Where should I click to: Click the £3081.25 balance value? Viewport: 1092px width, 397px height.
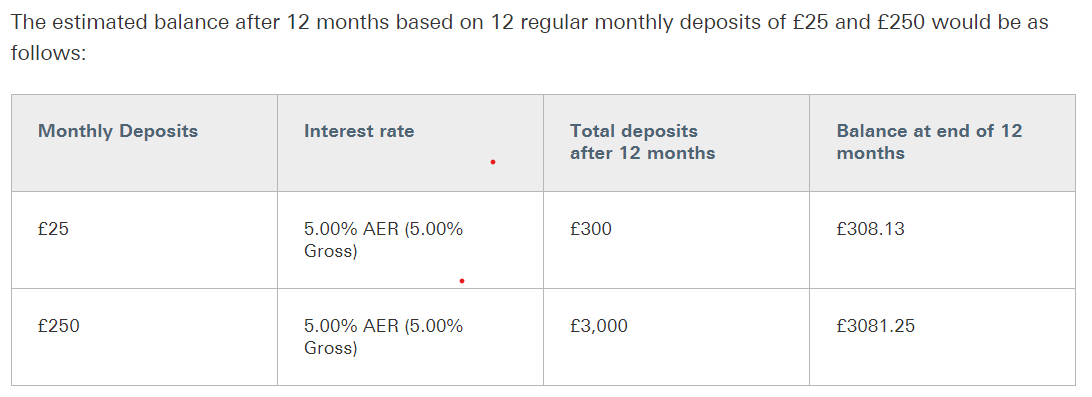click(x=875, y=325)
